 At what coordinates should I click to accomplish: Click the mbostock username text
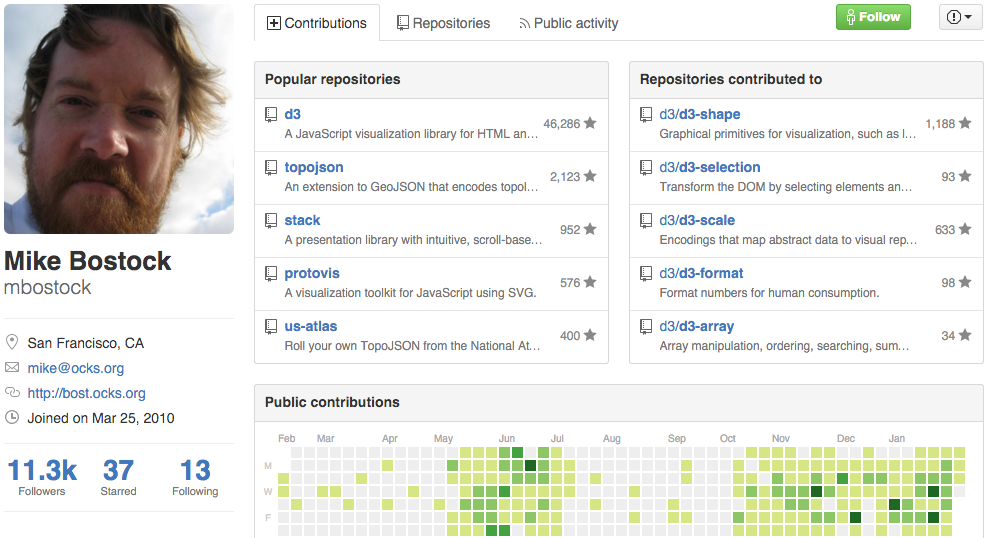(x=47, y=288)
